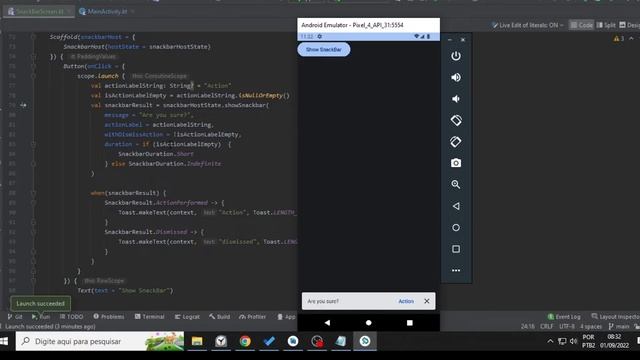Viewport: 640px width, 360px height.
Task: Collapse the when(snackbarResult) fold marker
Action: click(33, 193)
